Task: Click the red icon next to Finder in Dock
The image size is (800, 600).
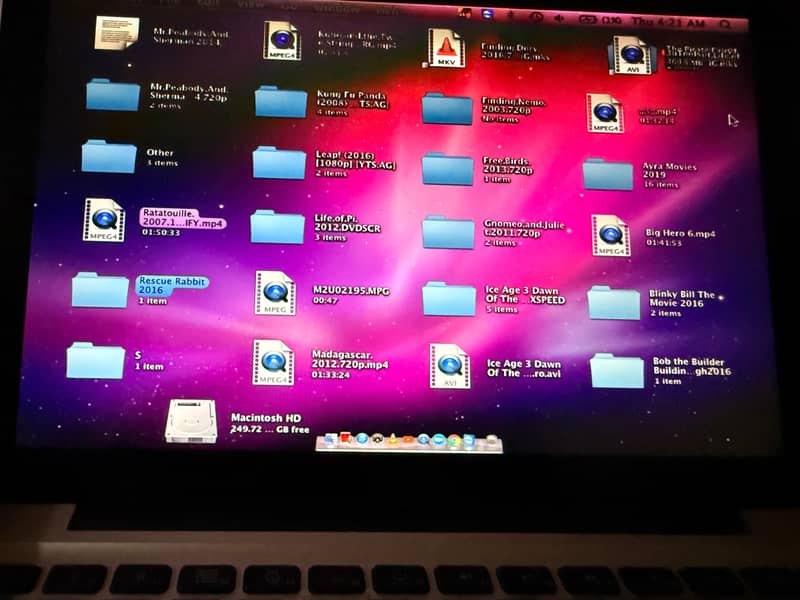Action: 345,438
